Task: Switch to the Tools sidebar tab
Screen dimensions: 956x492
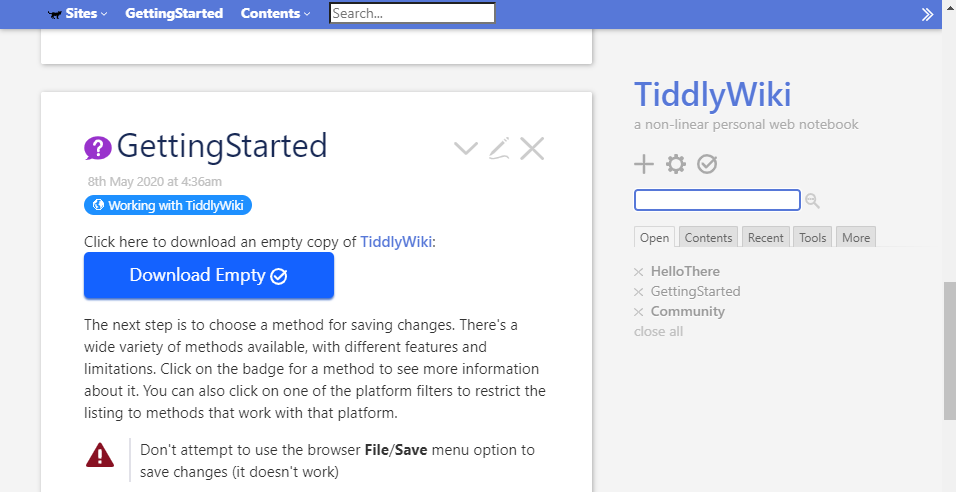Action: click(x=813, y=238)
